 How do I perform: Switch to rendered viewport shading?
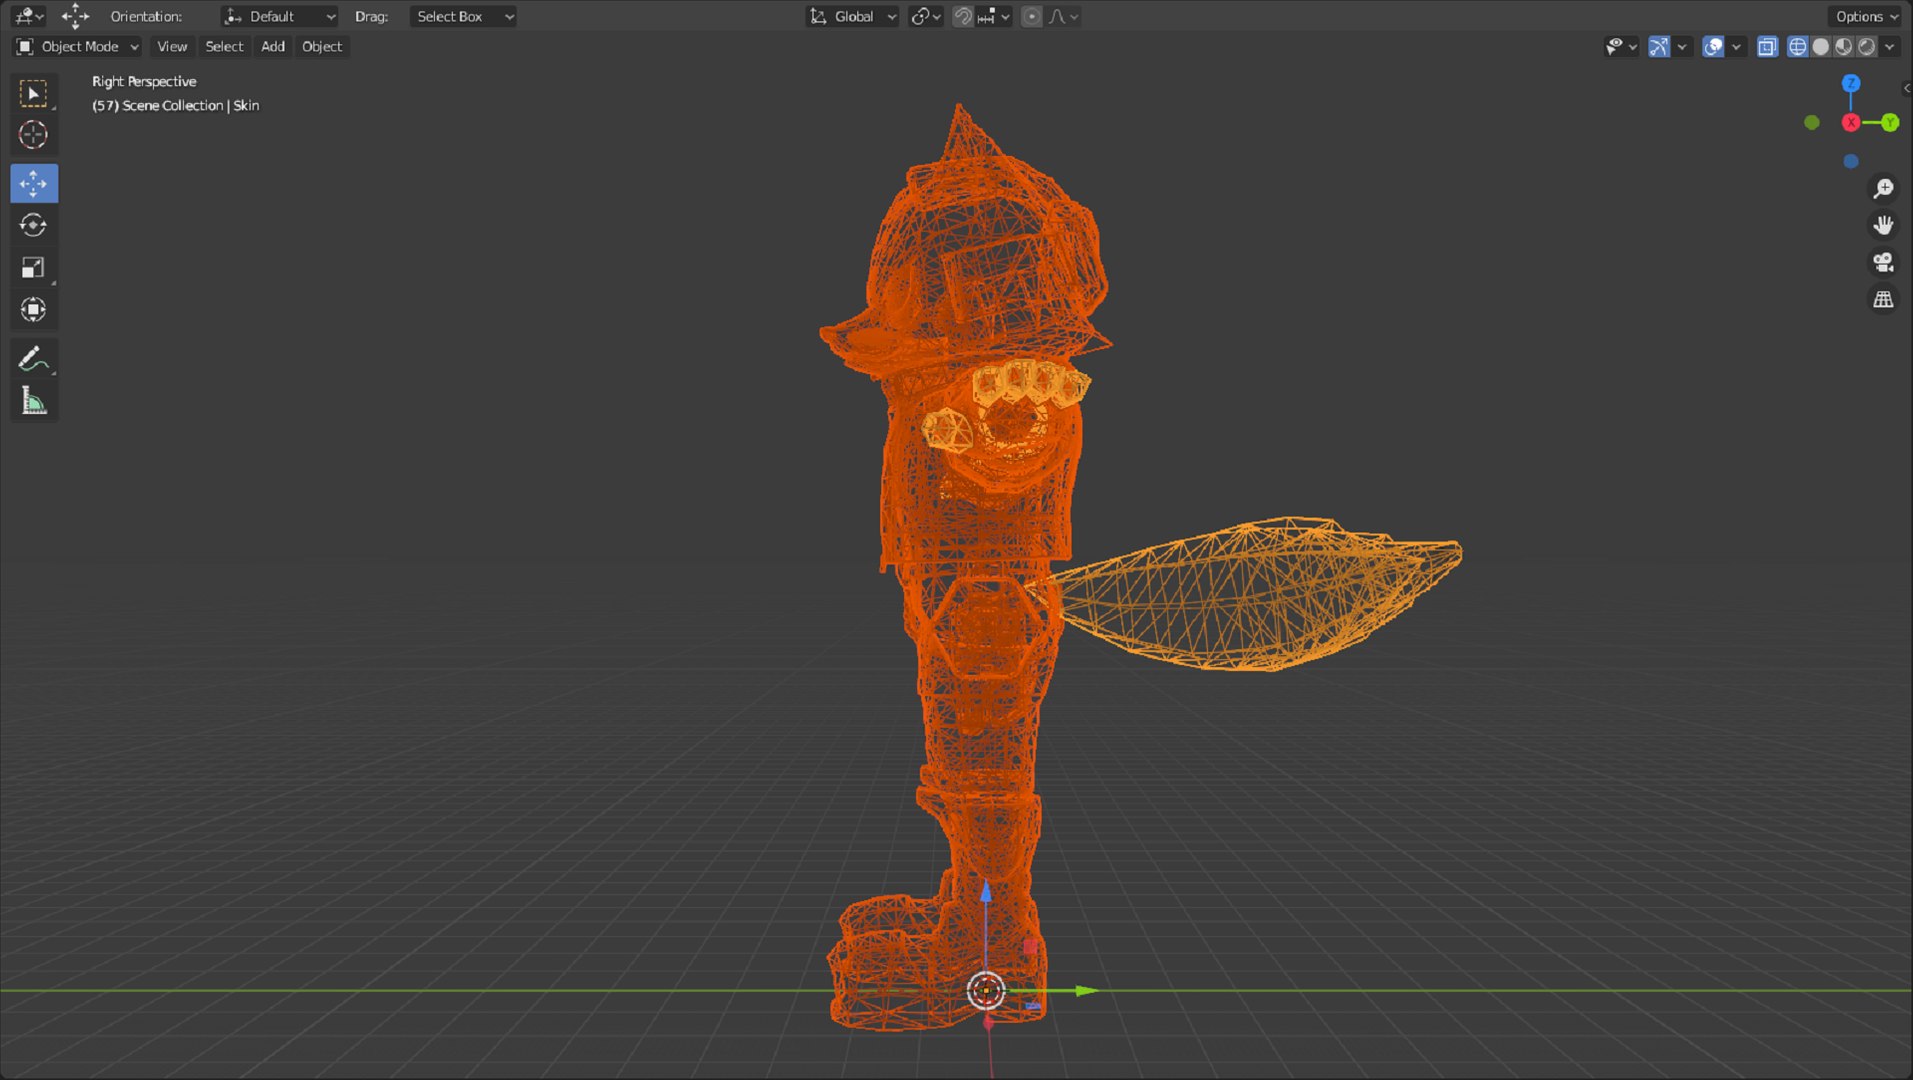1867,46
